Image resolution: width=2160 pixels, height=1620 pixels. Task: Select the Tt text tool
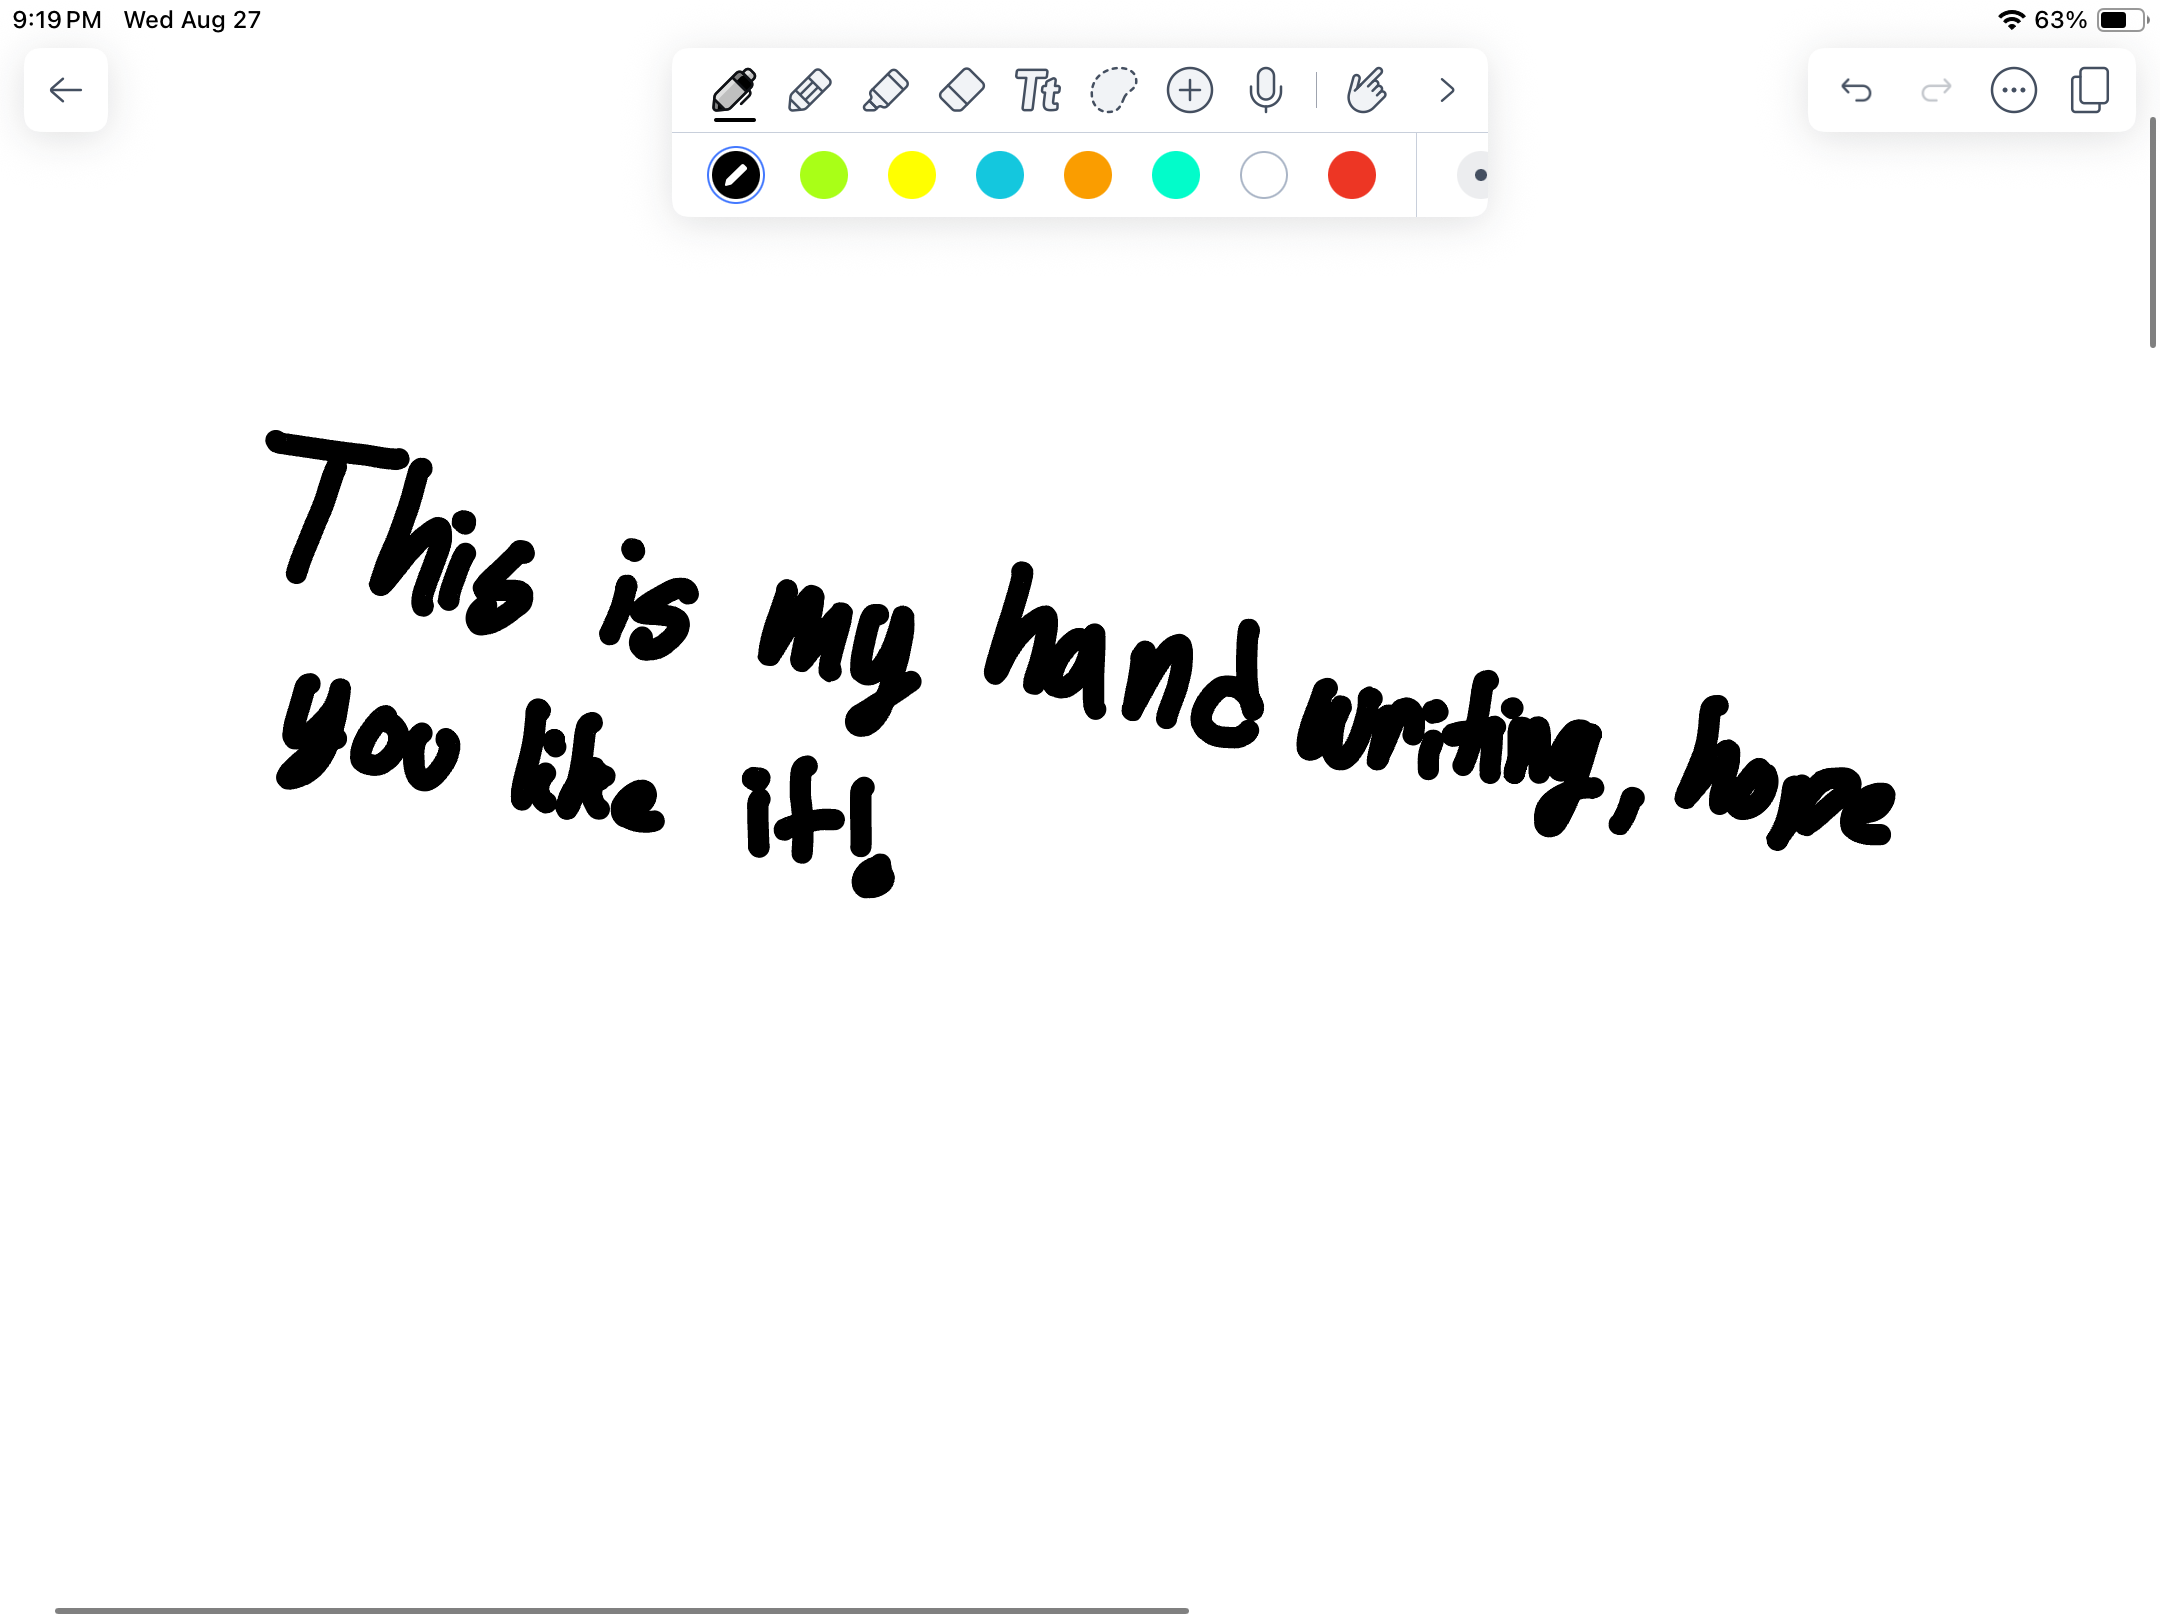point(1038,90)
